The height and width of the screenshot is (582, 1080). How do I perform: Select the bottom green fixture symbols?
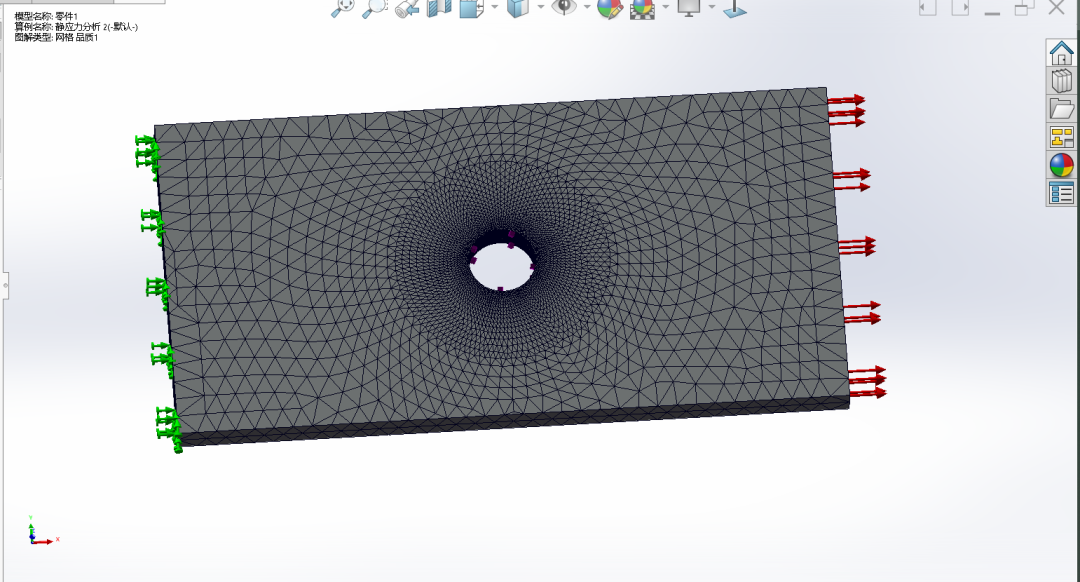[x=169, y=428]
